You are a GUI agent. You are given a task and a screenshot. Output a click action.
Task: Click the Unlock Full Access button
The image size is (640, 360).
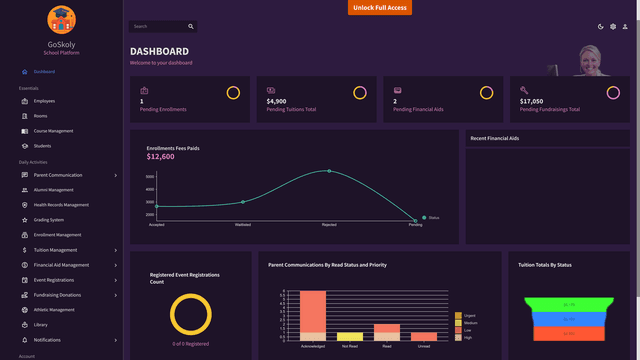coord(380,7)
